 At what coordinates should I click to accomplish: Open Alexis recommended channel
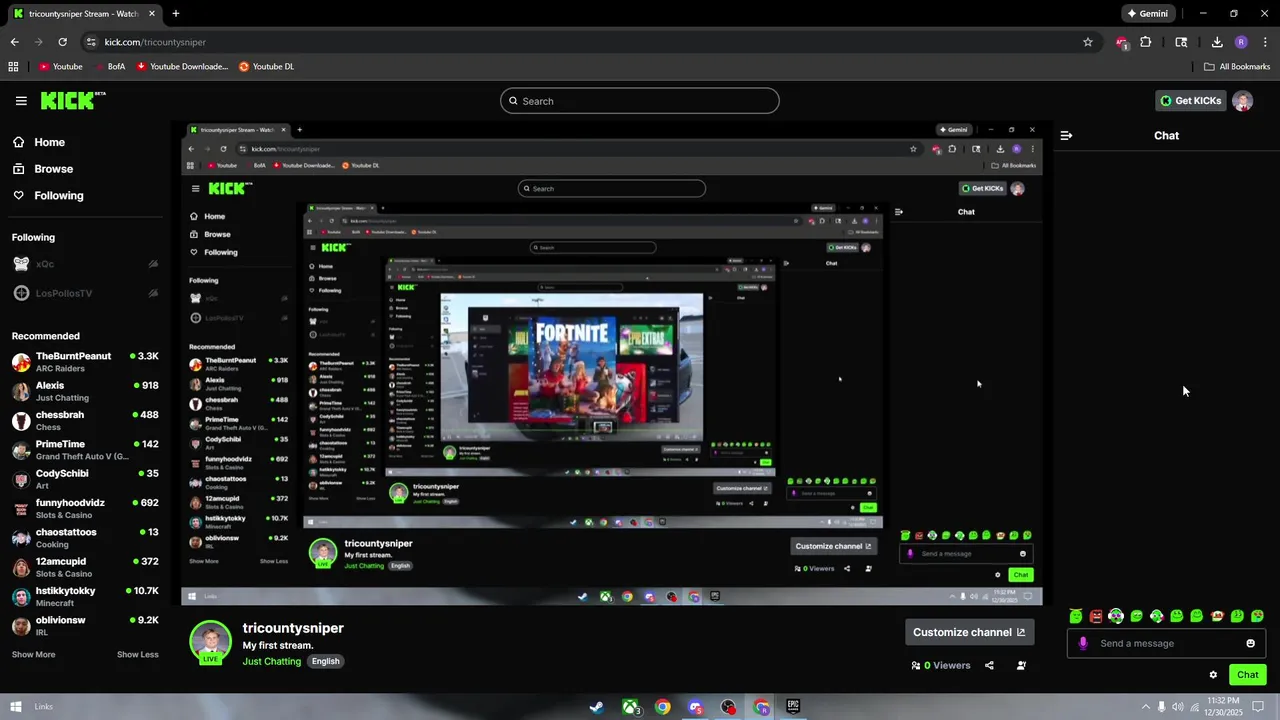point(85,391)
